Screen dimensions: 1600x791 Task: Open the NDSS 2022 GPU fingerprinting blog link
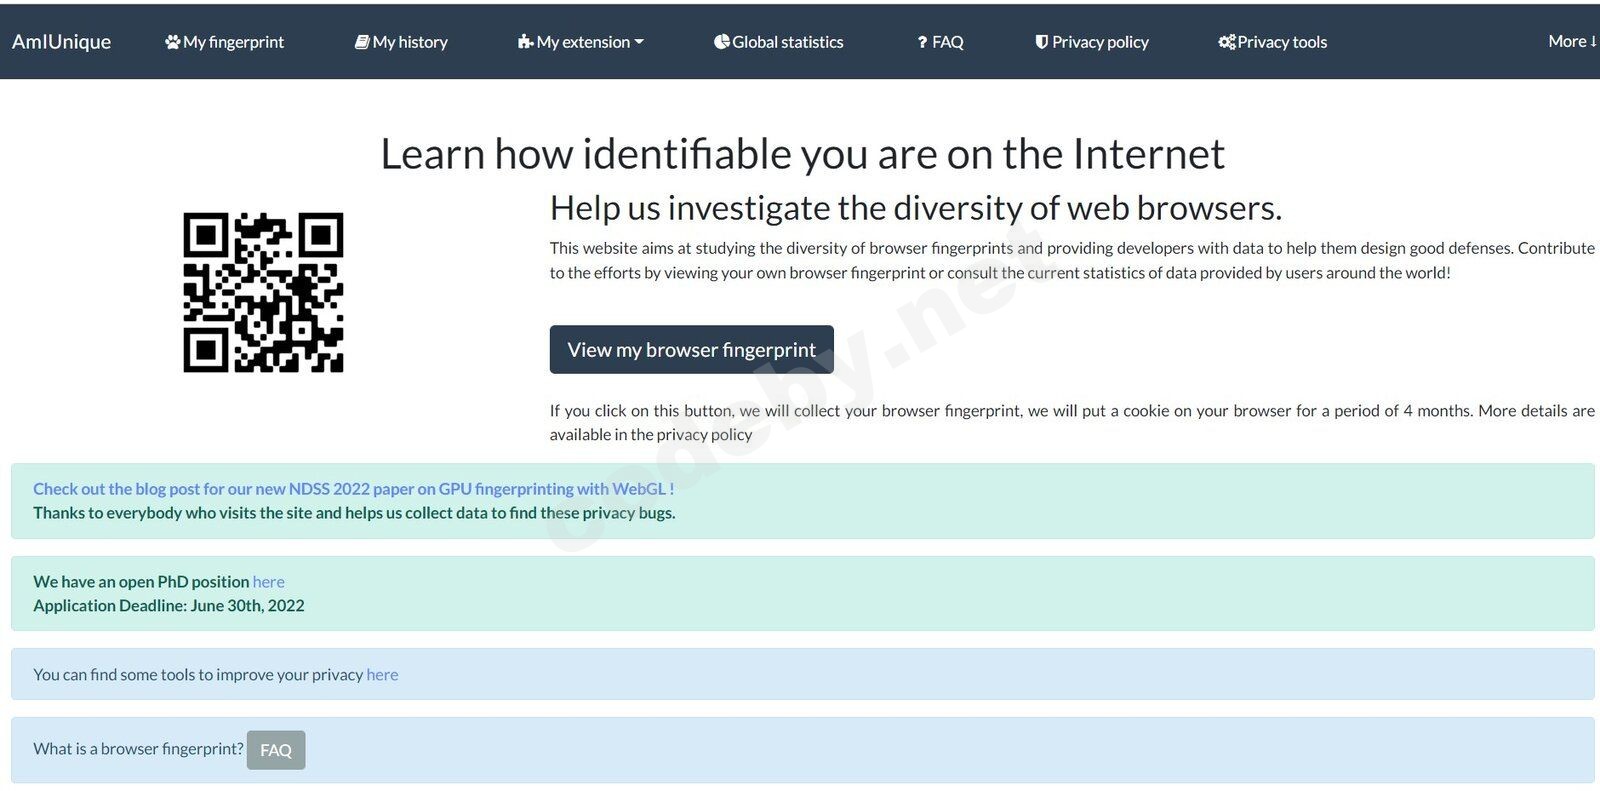point(353,489)
